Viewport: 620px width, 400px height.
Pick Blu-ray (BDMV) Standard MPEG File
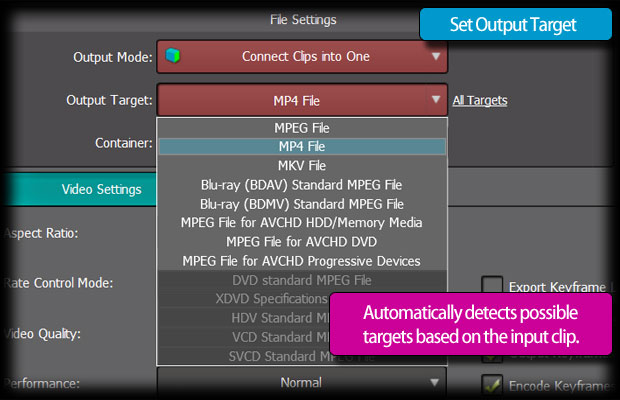[302, 204]
